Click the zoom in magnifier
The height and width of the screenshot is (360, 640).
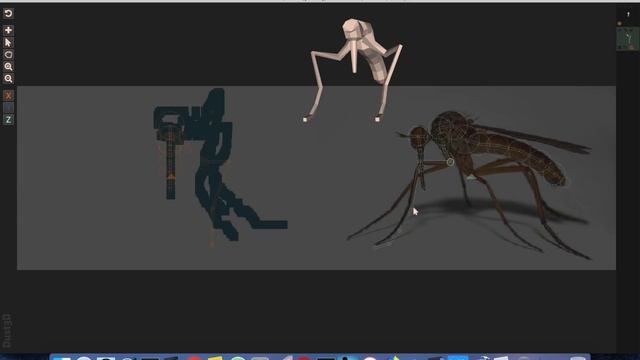click(8, 67)
